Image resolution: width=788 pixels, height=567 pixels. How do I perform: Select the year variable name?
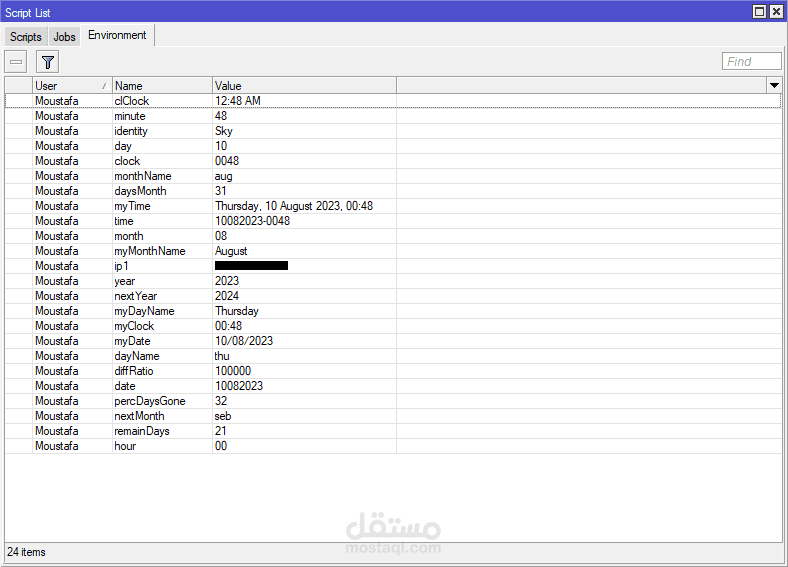[x=124, y=281]
